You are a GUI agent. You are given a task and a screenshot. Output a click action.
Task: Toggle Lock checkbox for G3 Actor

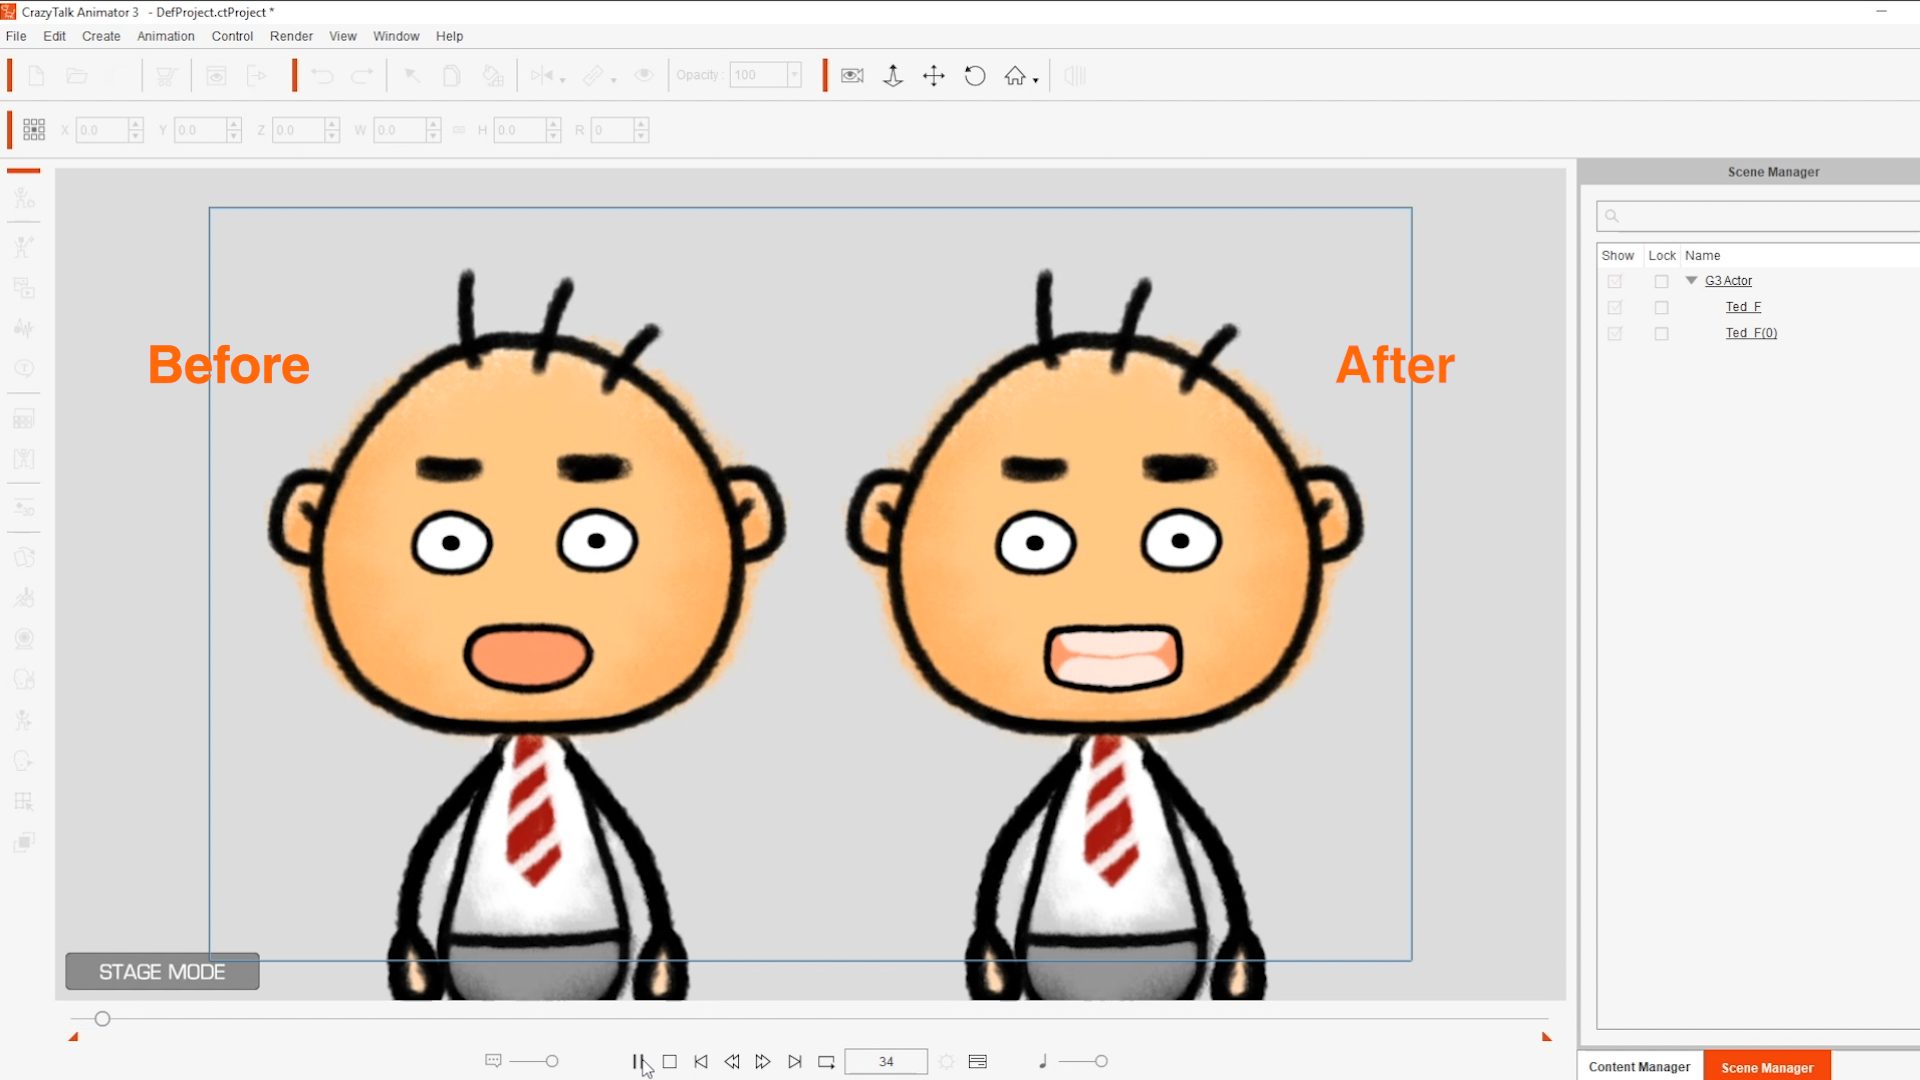tap(1661, 281)
